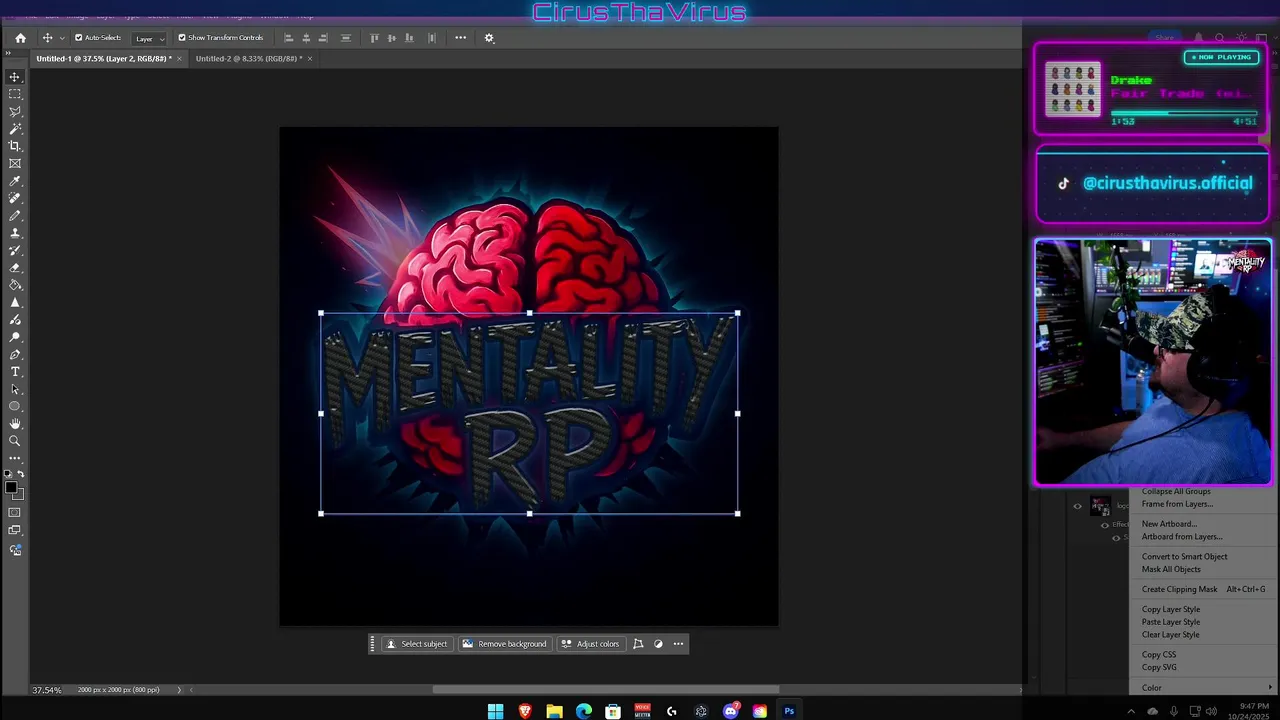Open more align options (three dots)
The image size is (1280, 720).
[461, 38]
